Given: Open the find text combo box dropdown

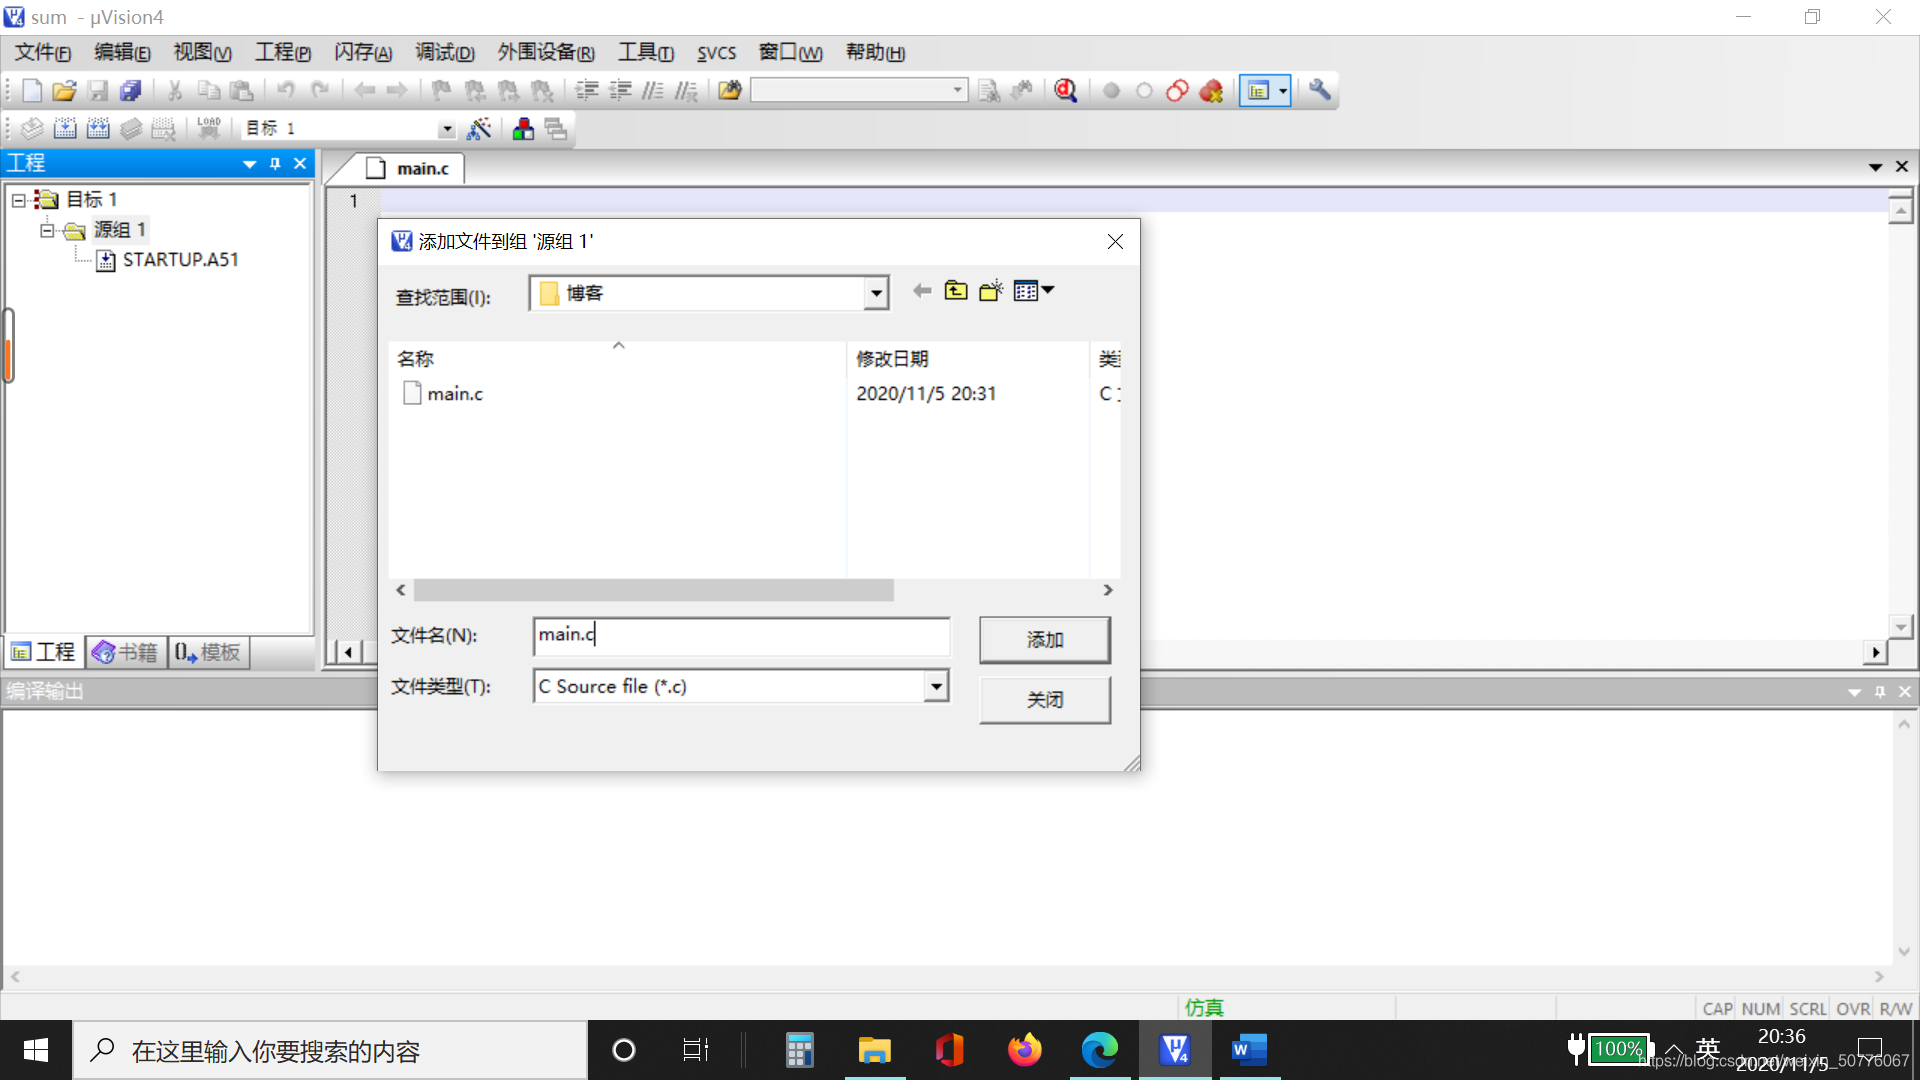Looking at the screenshot, I should (958, 91).
